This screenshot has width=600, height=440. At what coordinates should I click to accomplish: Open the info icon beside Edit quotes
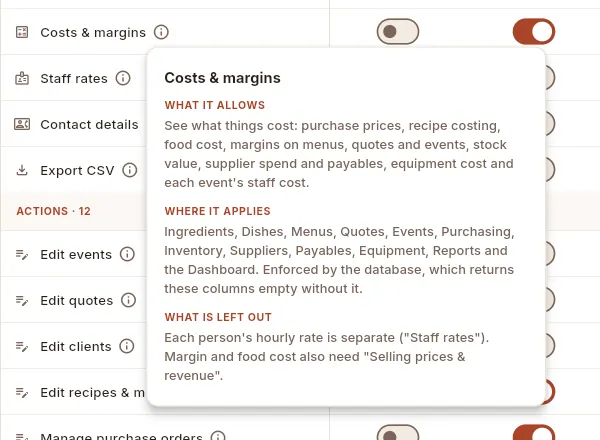point(129,300)
